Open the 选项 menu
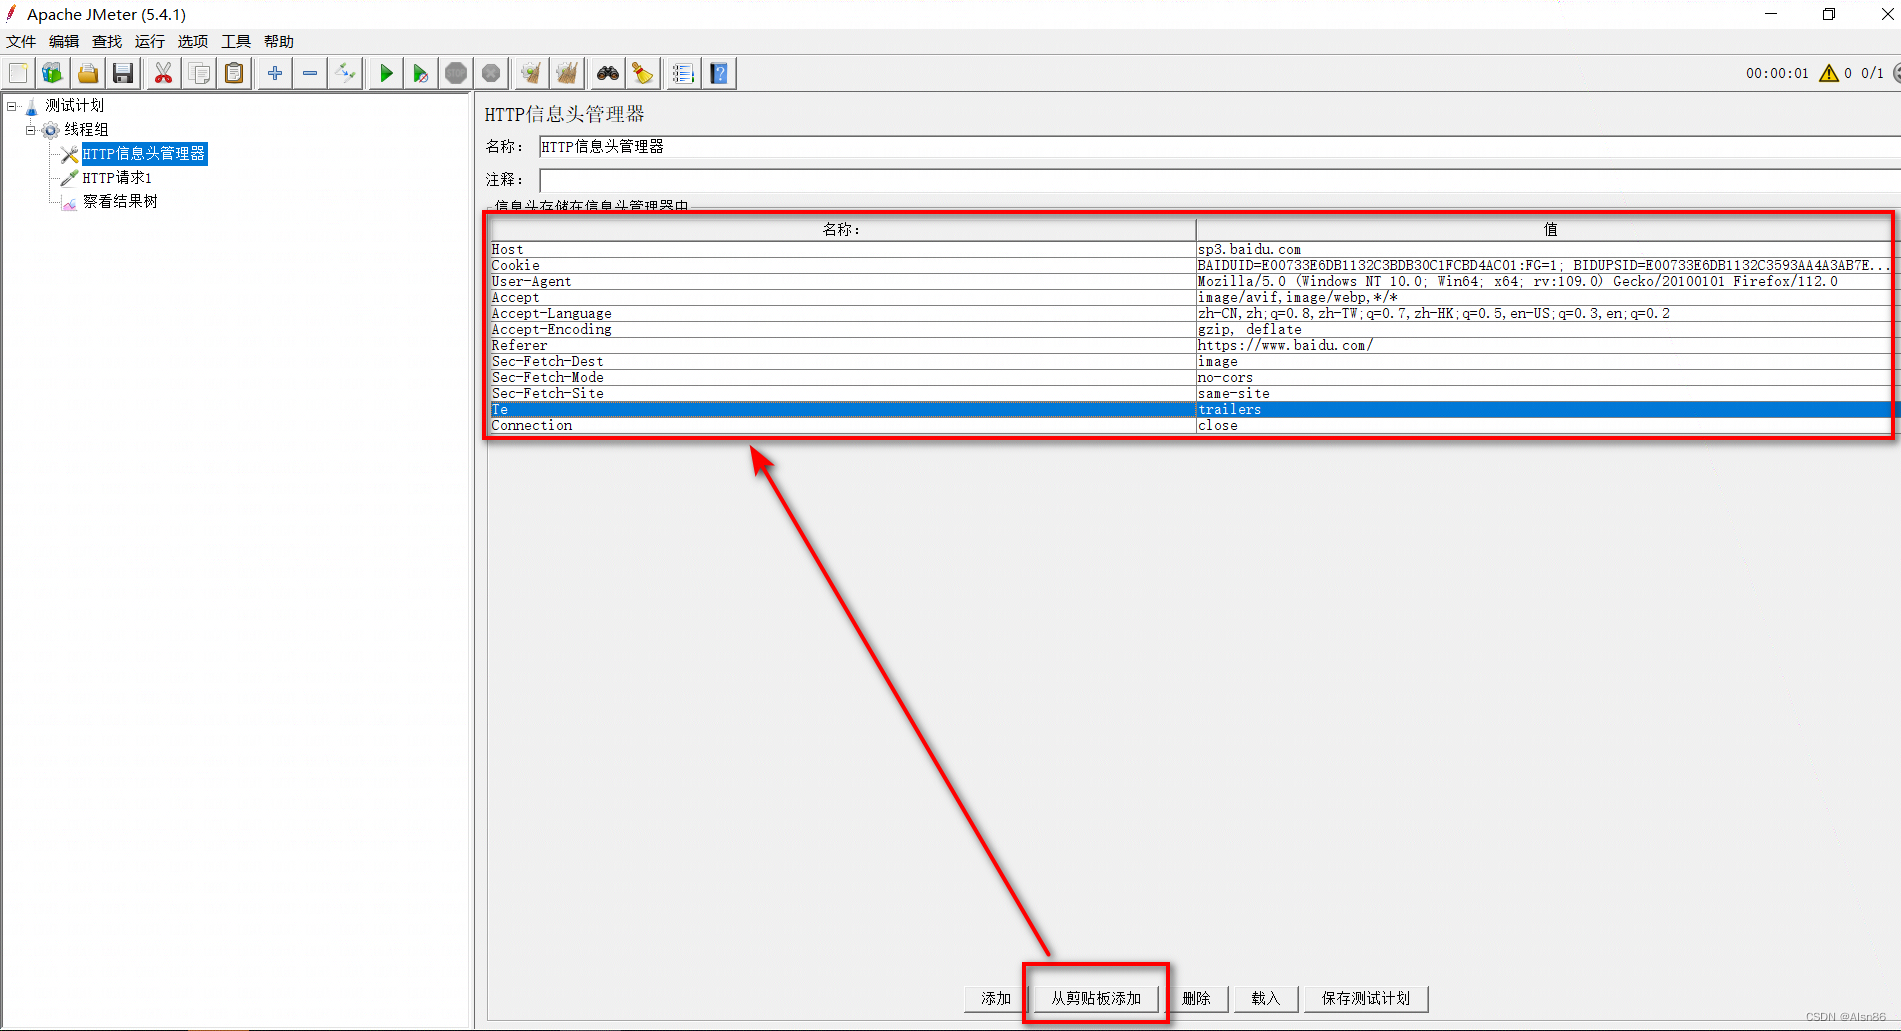 [x=193, y=41]
